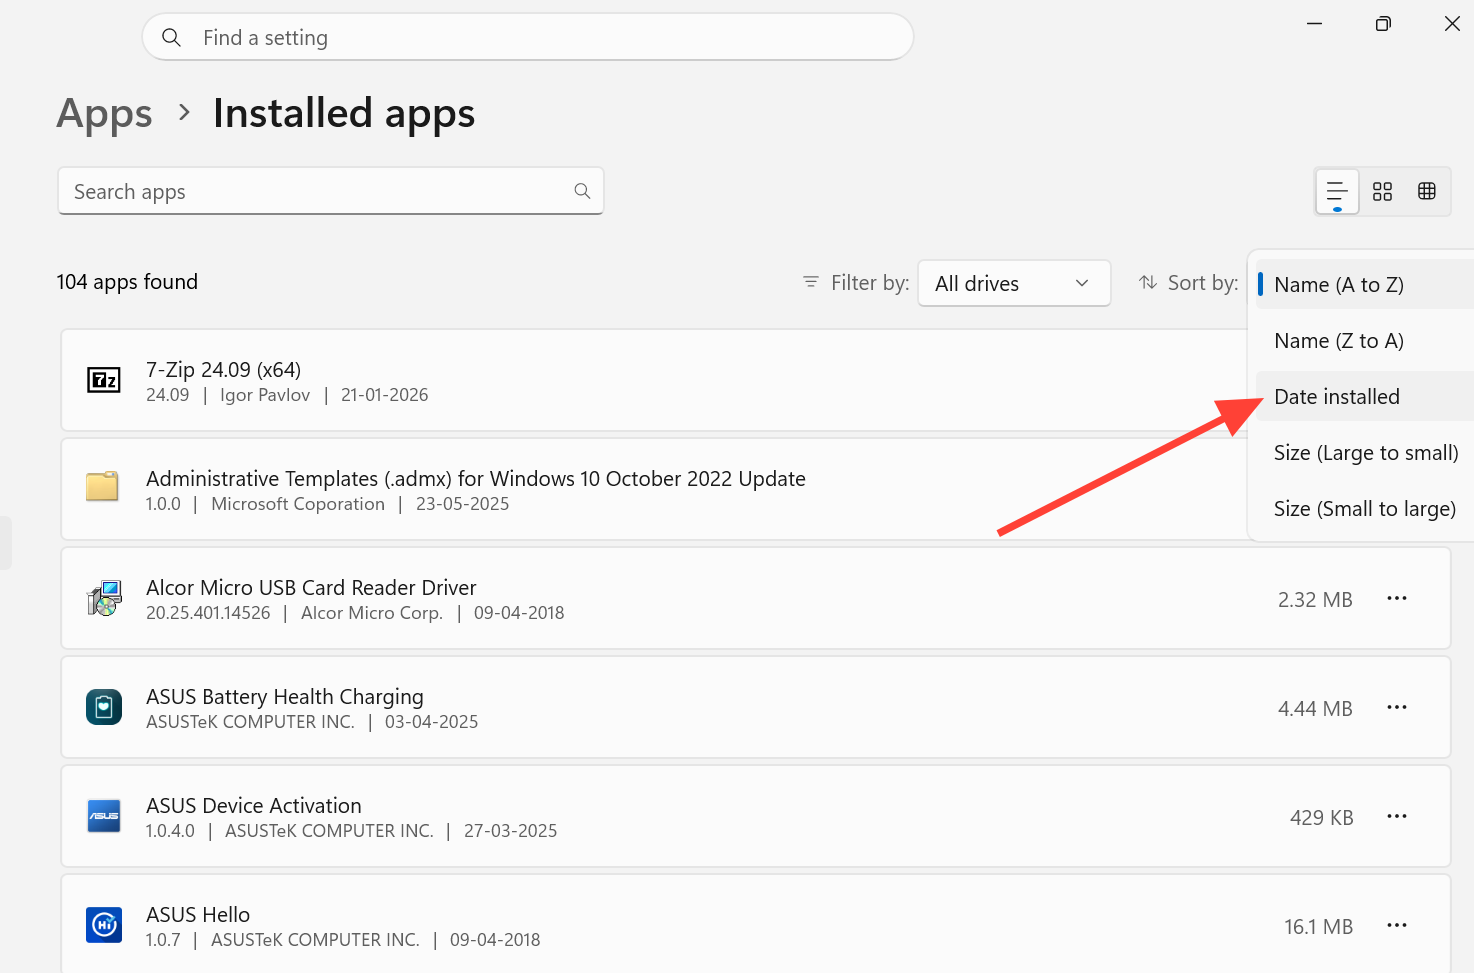Select the ASUS Hello app name
Image resolution: width=1474 pixels, height=973 pixels.
click(x=198, y=915)
